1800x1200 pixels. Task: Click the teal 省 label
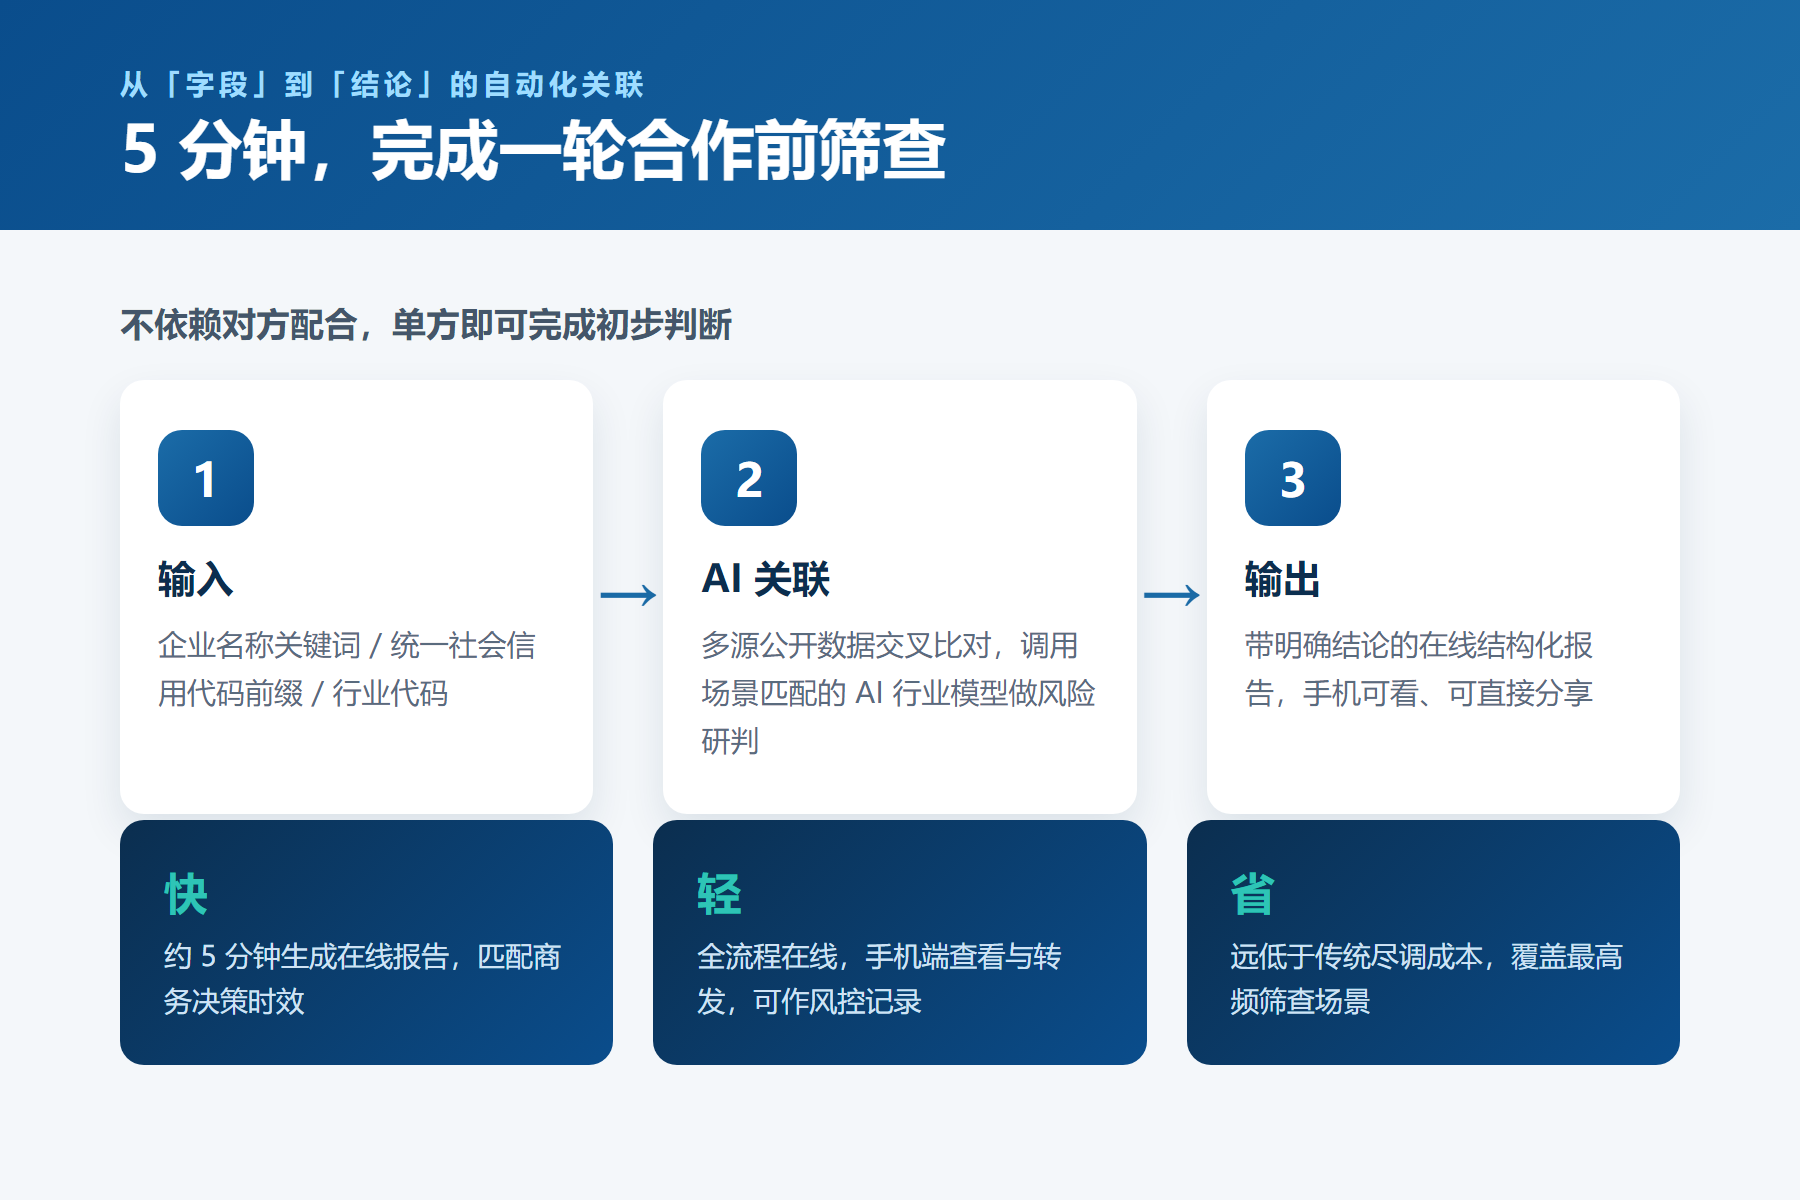pos(1252,894)
